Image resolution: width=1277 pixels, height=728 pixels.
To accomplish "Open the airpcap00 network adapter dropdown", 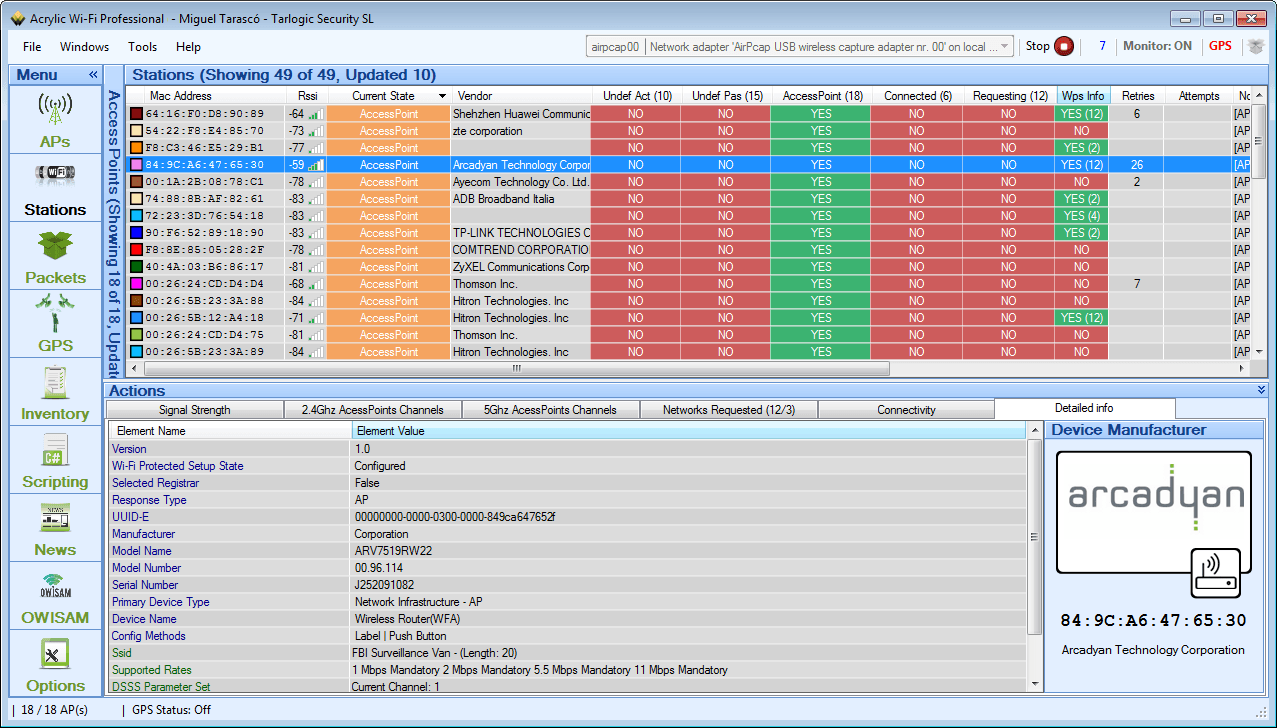I will point(799,46).
